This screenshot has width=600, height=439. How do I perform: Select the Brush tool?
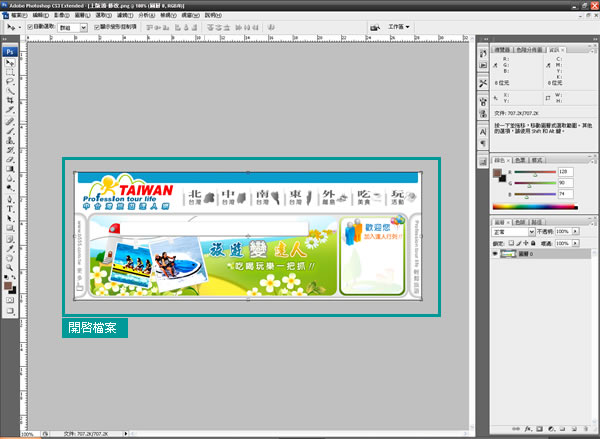point(10,131)
